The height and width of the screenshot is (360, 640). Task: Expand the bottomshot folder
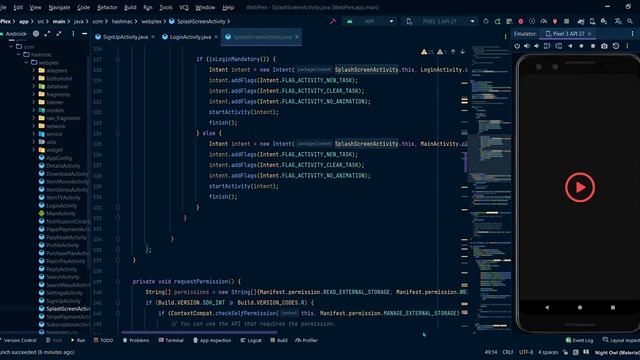(34, 78)
